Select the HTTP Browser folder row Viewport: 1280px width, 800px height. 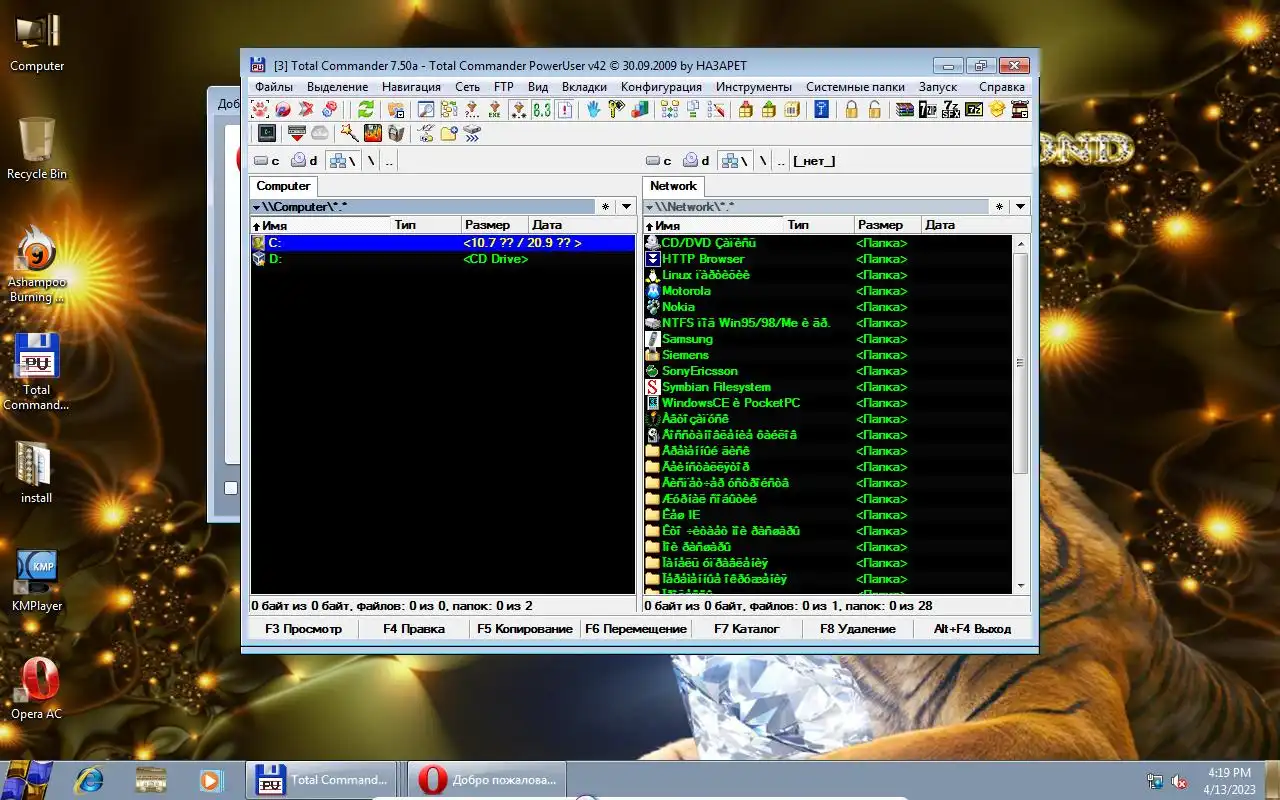point(828,259)
